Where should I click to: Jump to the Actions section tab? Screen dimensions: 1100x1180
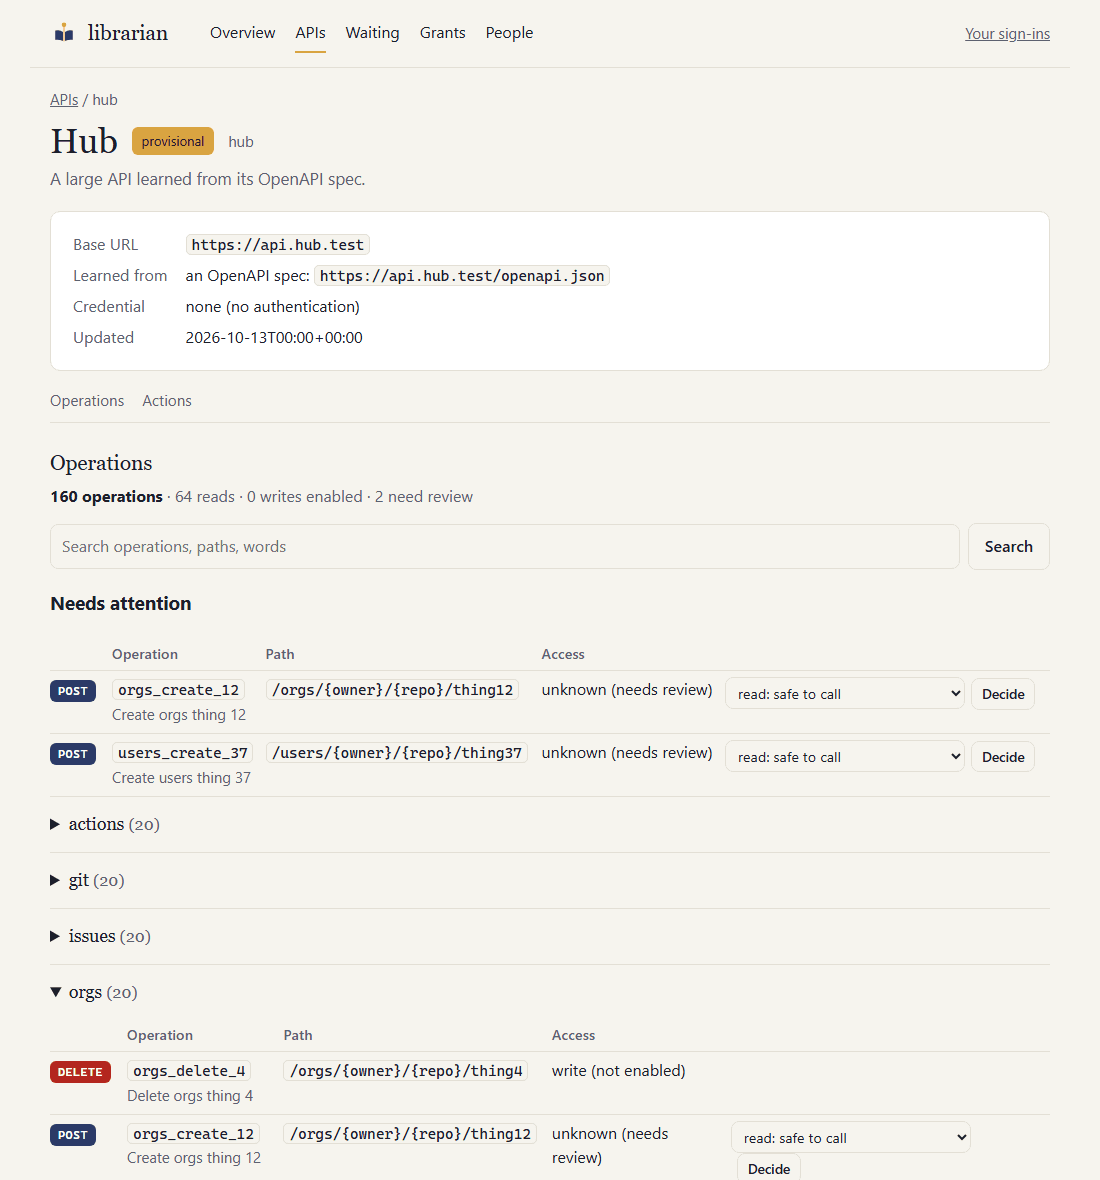167,401
